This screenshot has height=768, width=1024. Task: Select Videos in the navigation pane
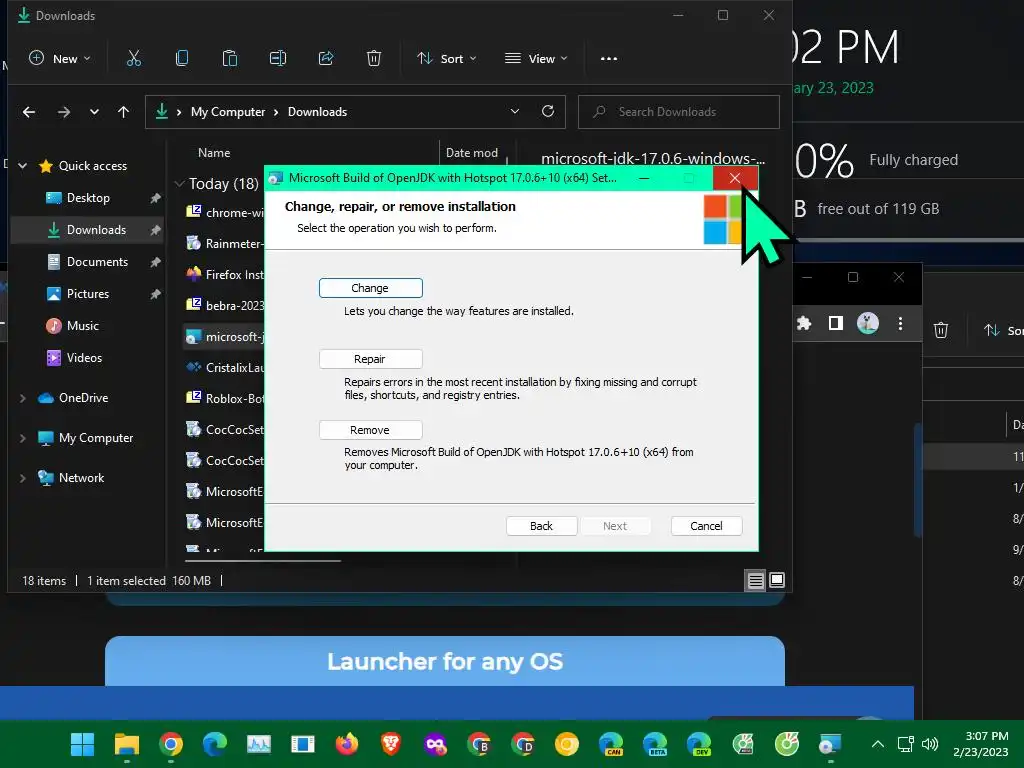84,358
